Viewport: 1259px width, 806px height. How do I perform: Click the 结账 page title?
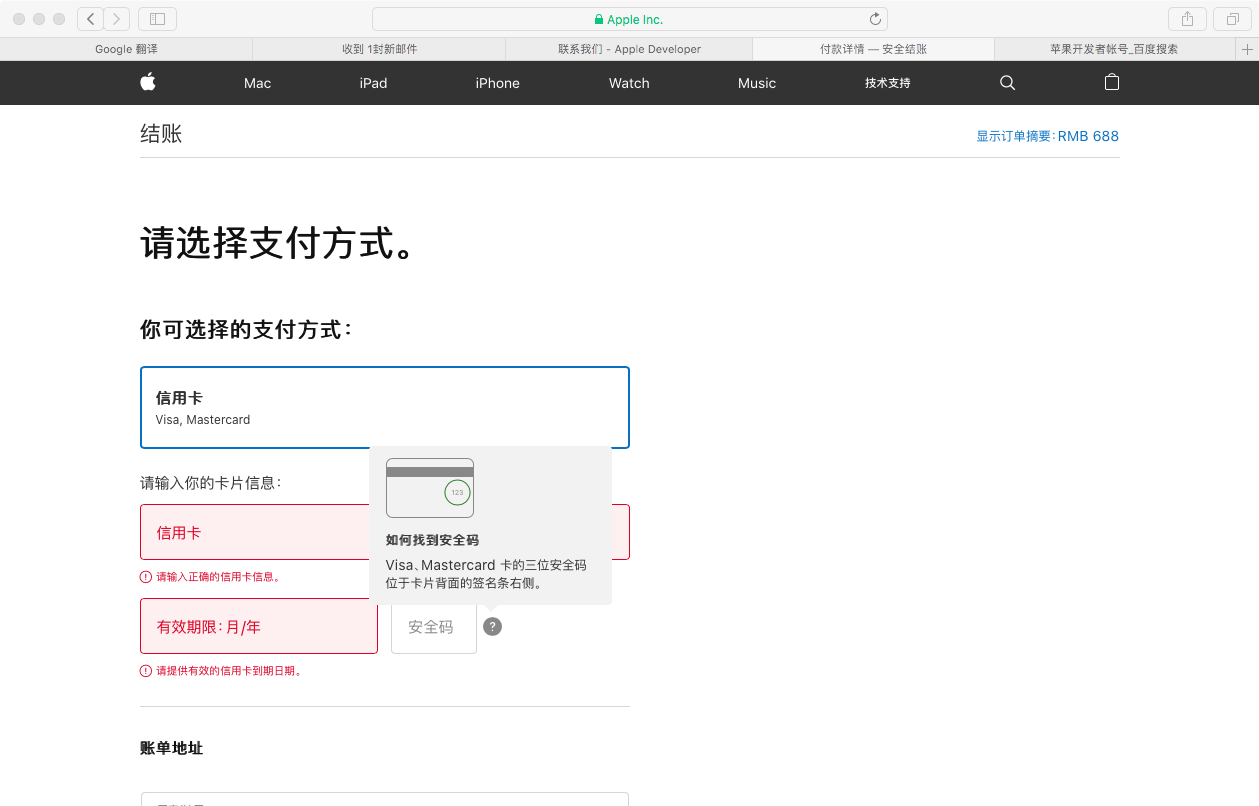[161, 134]
